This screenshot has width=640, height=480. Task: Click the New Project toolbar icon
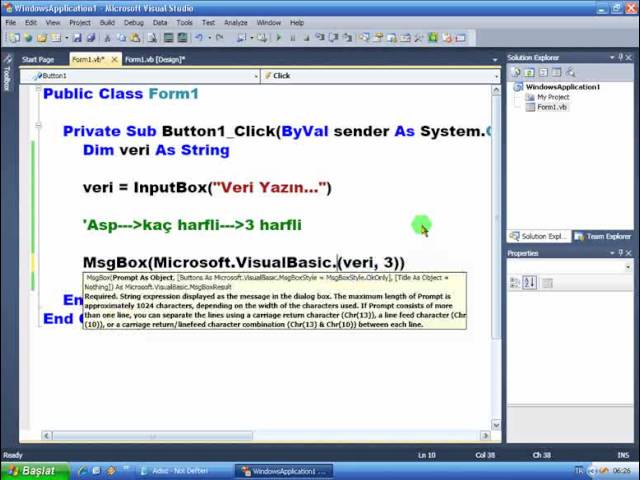pyautogui.click(x=14, y=38)
